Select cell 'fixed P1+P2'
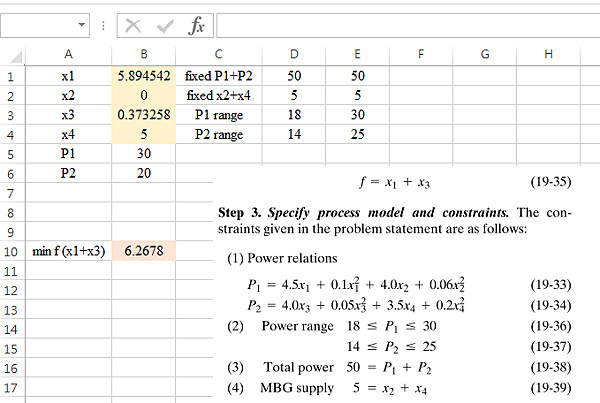 pos(219,76)
